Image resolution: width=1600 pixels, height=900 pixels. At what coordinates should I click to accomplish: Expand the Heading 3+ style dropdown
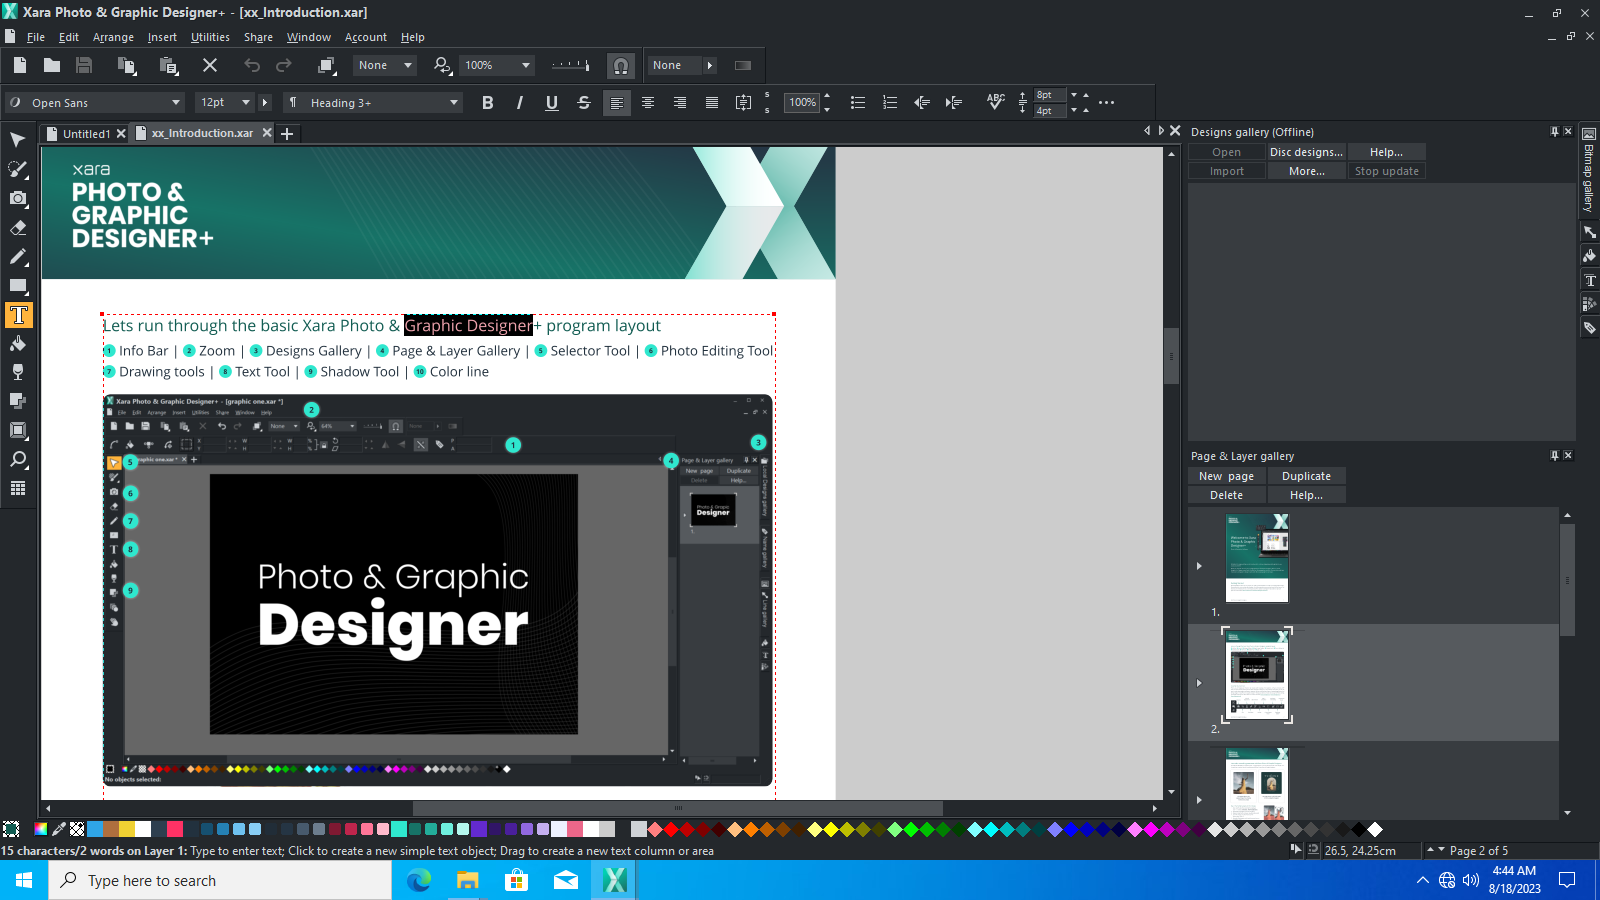pyautogui.click(x=372, y=103)
